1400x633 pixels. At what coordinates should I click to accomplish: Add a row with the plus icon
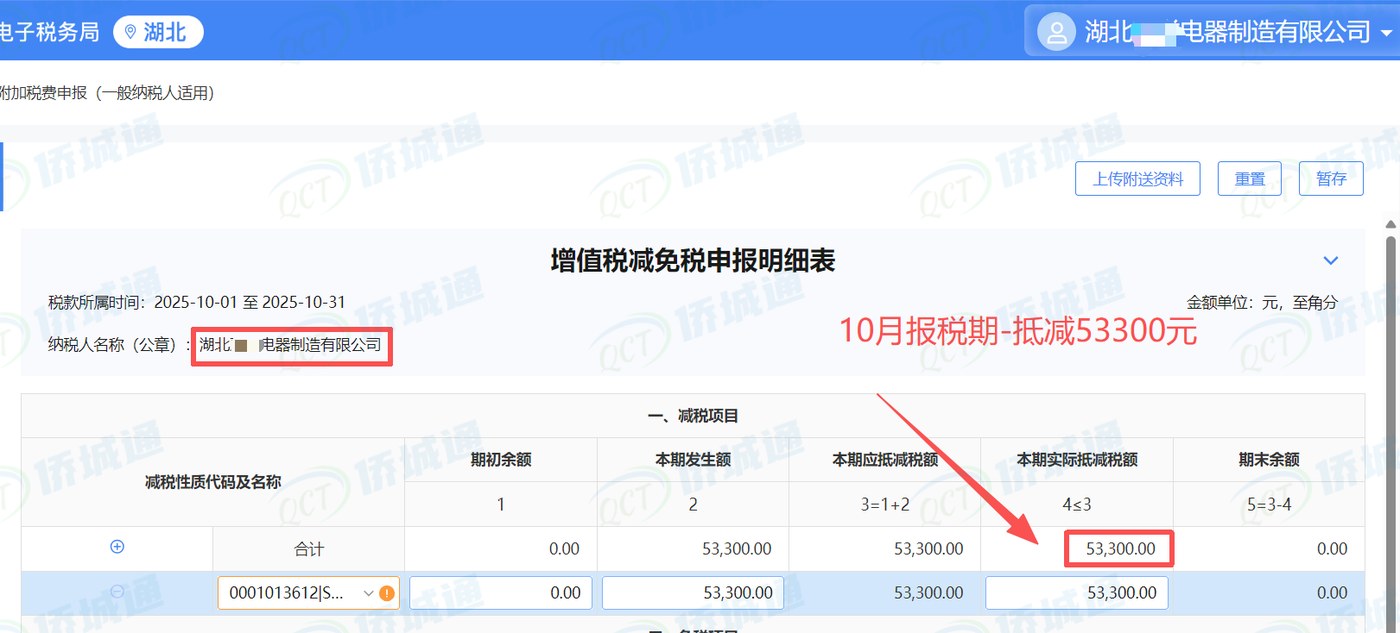pos(117,547)
